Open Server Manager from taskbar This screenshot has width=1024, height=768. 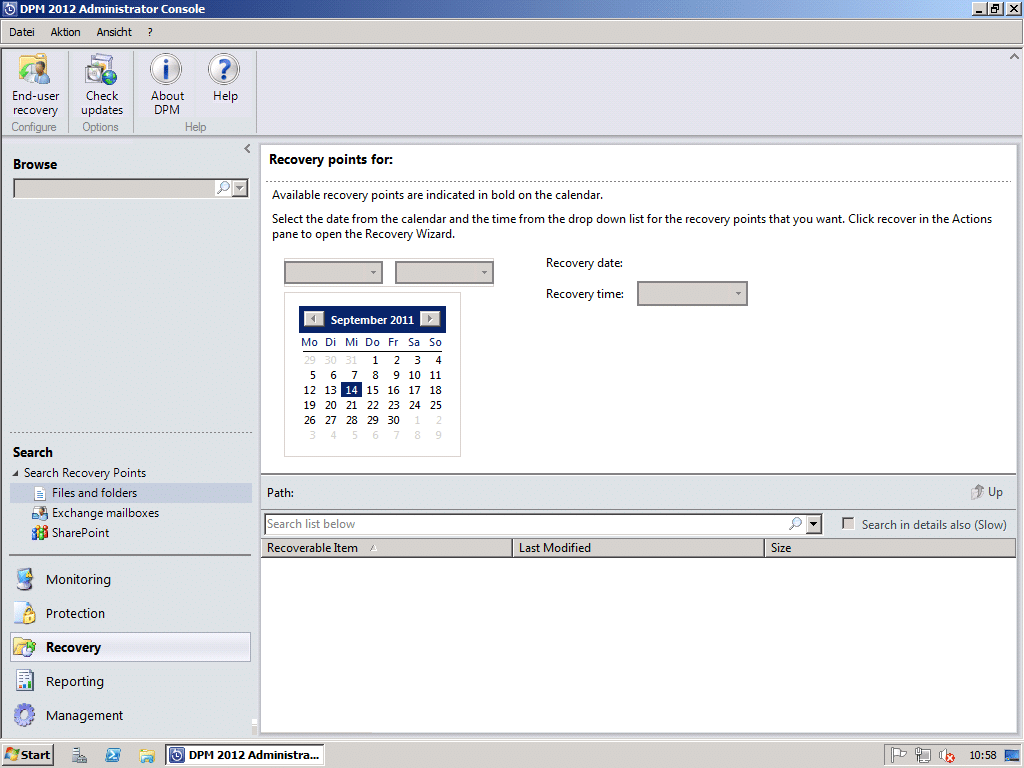coord(80,755)
